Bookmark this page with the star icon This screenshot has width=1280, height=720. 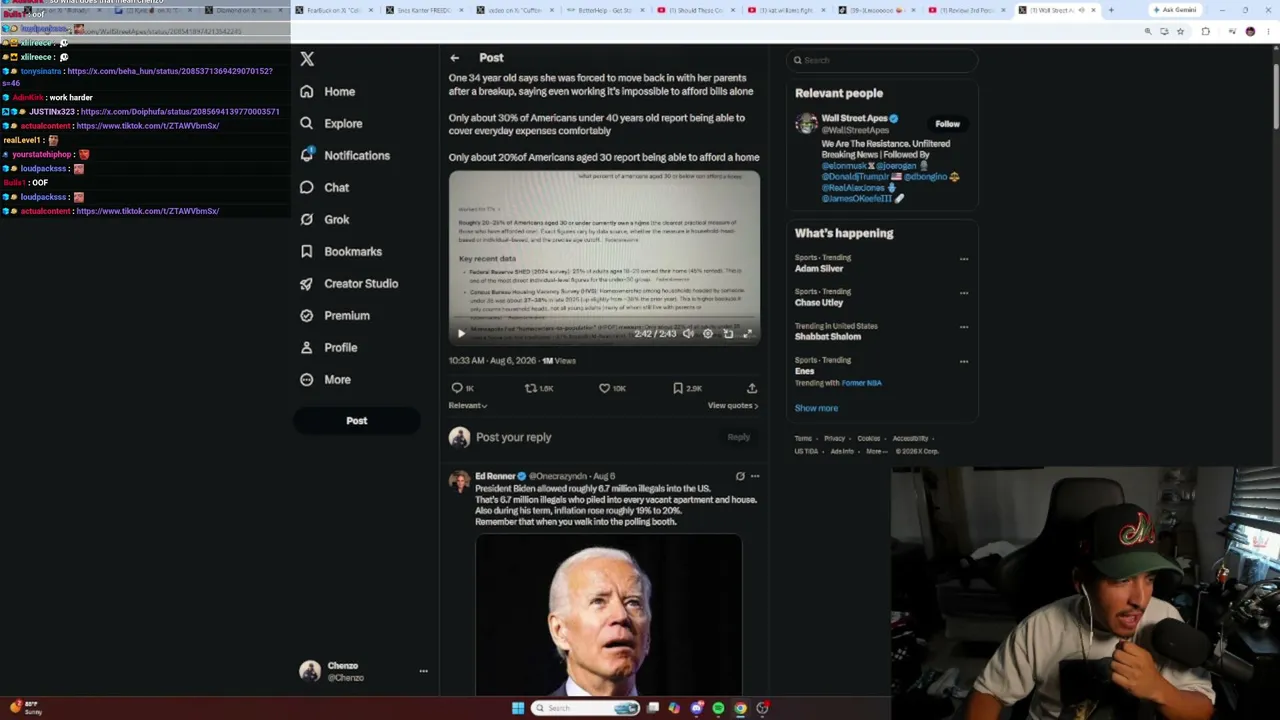point(1180,32)
